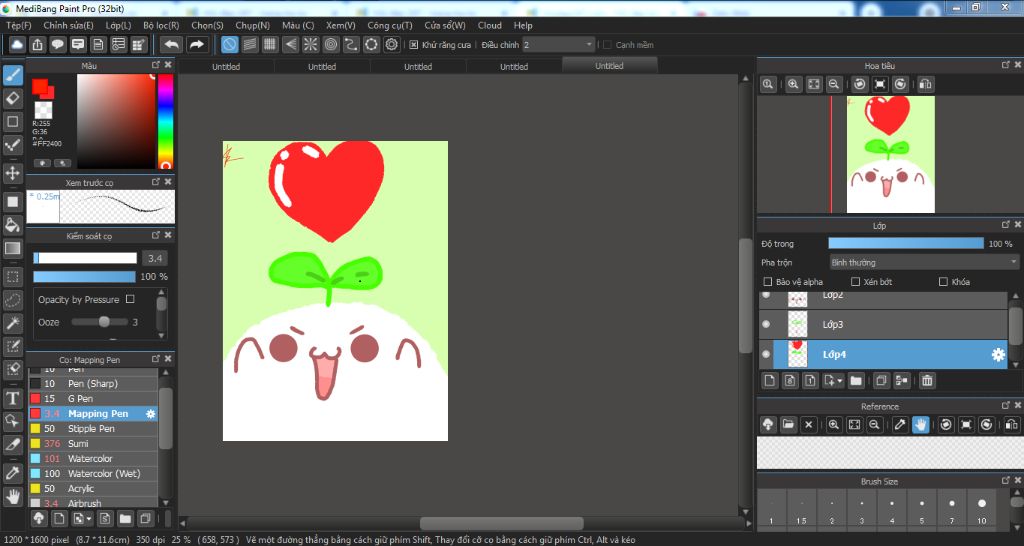
Task: Turn off snap using the snap-off icon
Action: click(x=229, y=44)
